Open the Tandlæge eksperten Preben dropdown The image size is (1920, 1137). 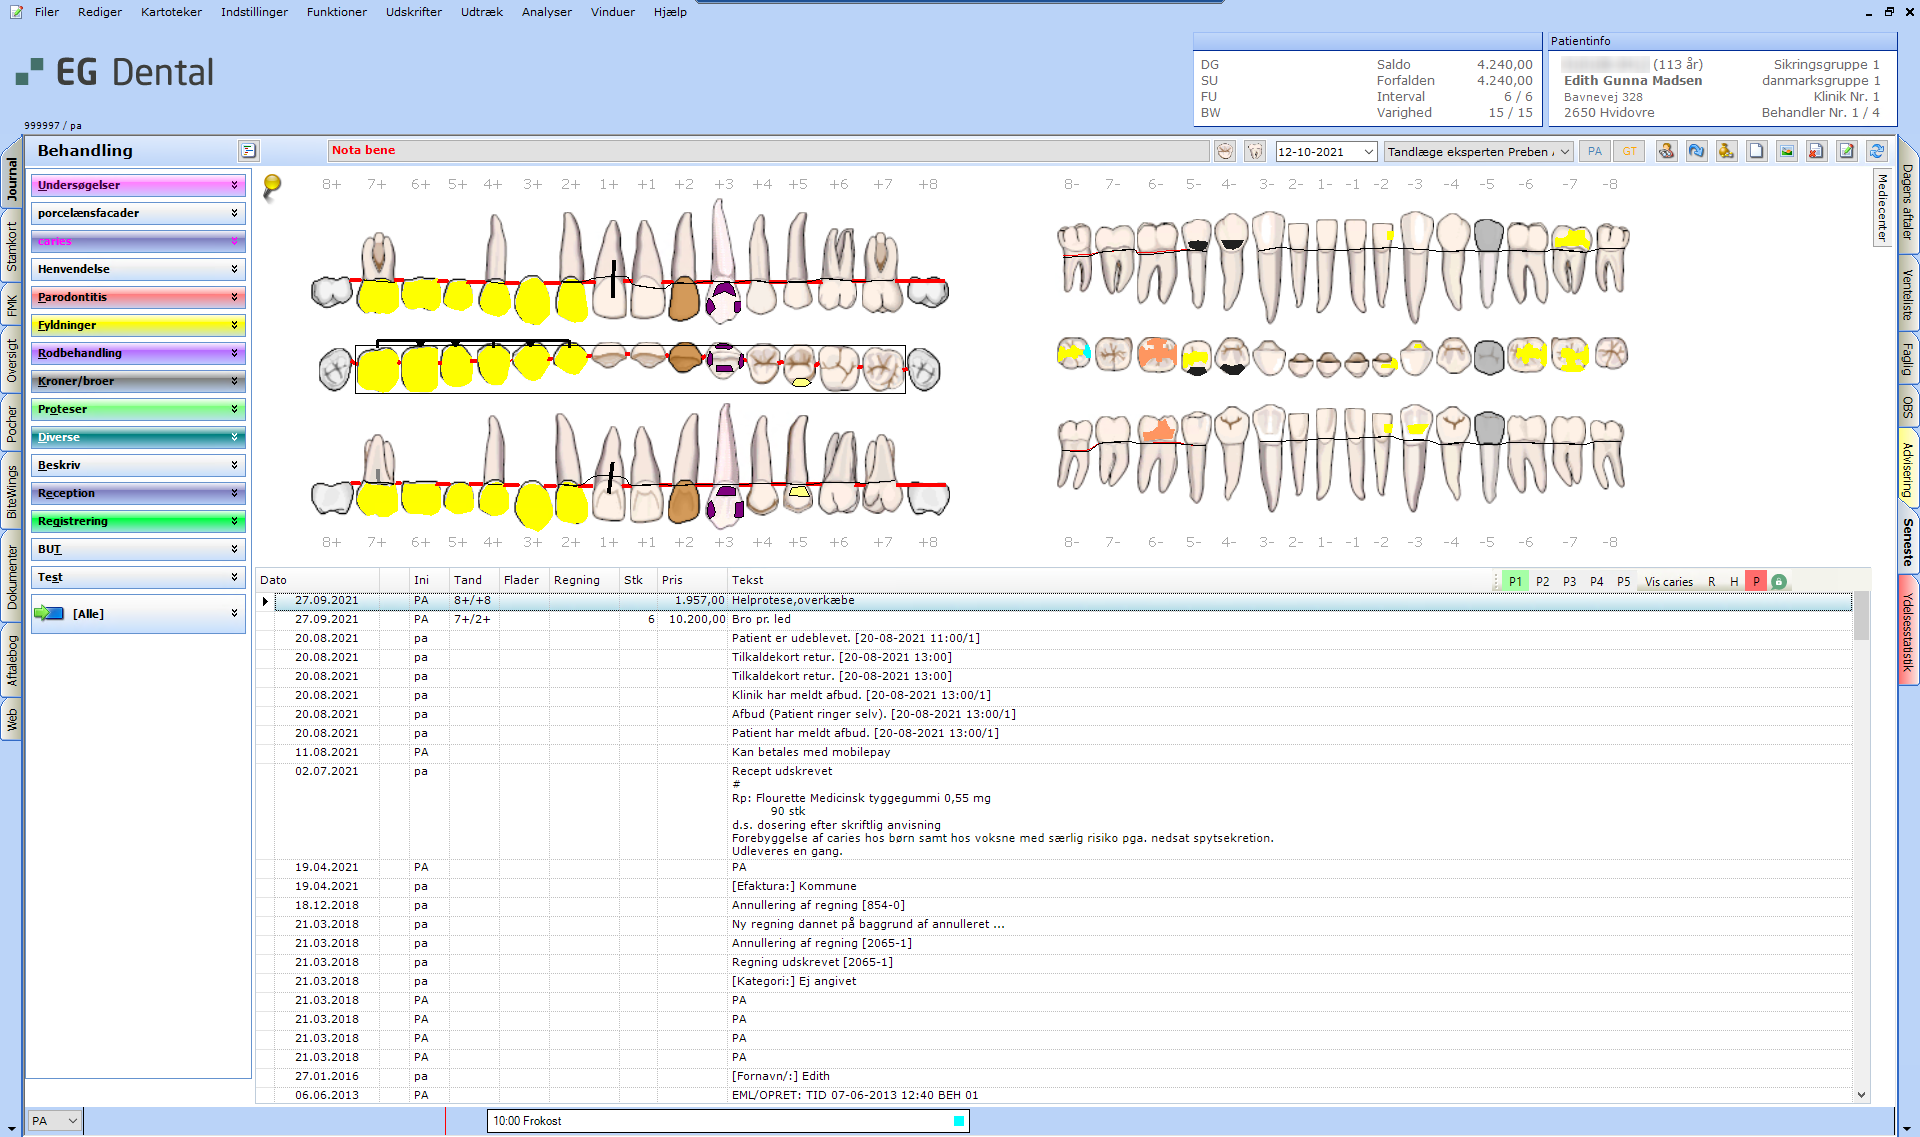coord(1564,152)
